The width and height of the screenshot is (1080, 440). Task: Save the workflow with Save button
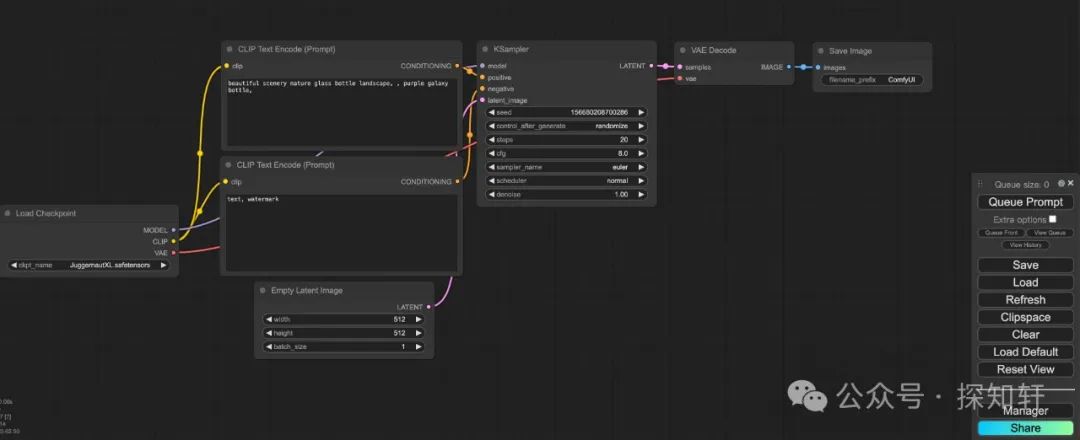pos(1025,265)
